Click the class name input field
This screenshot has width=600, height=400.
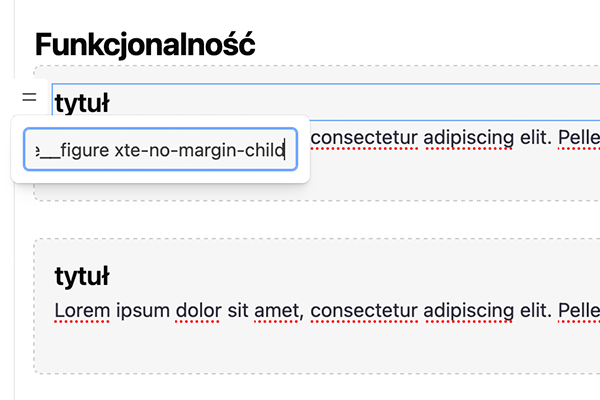coord(160,150)
